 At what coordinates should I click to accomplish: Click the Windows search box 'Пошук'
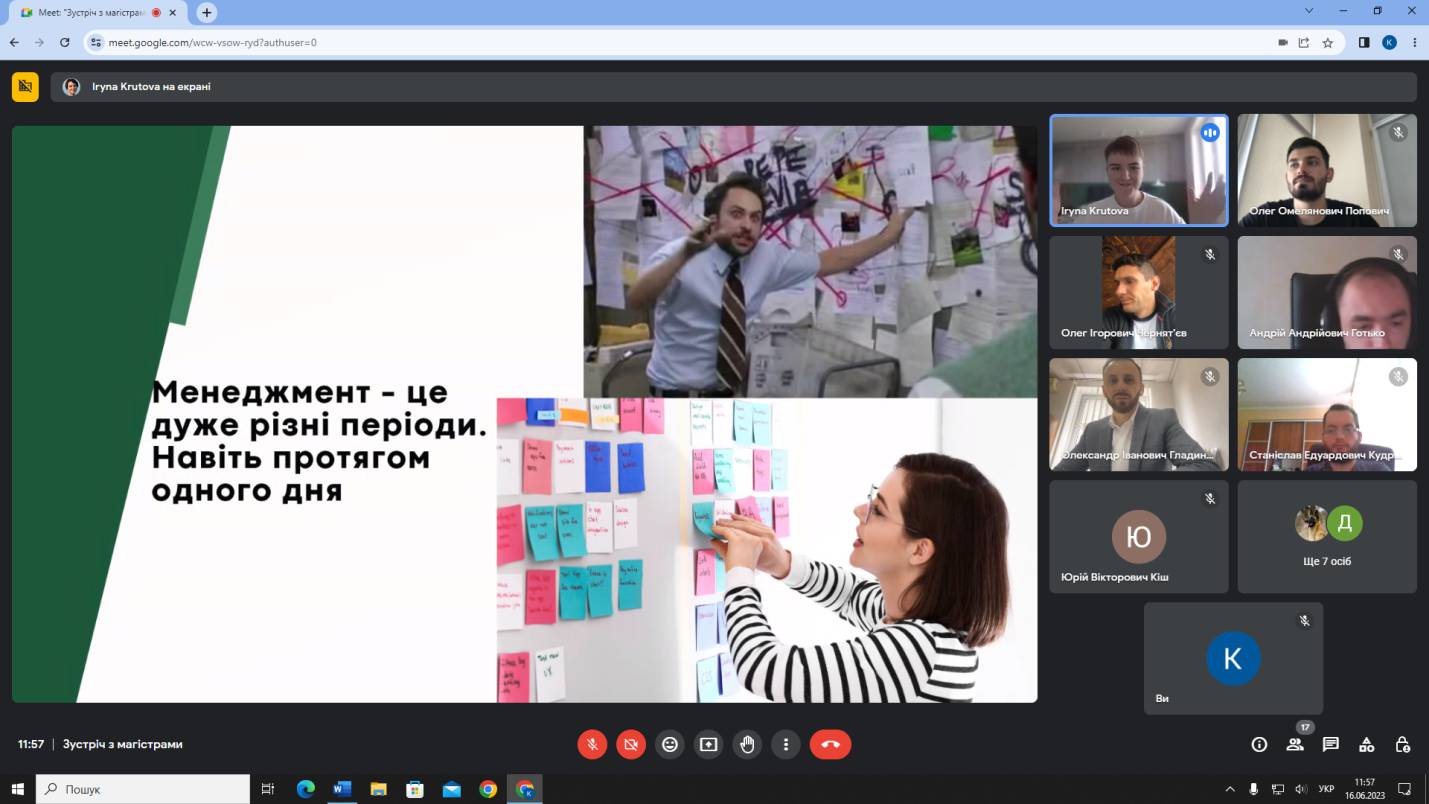(x=143, y=789)
